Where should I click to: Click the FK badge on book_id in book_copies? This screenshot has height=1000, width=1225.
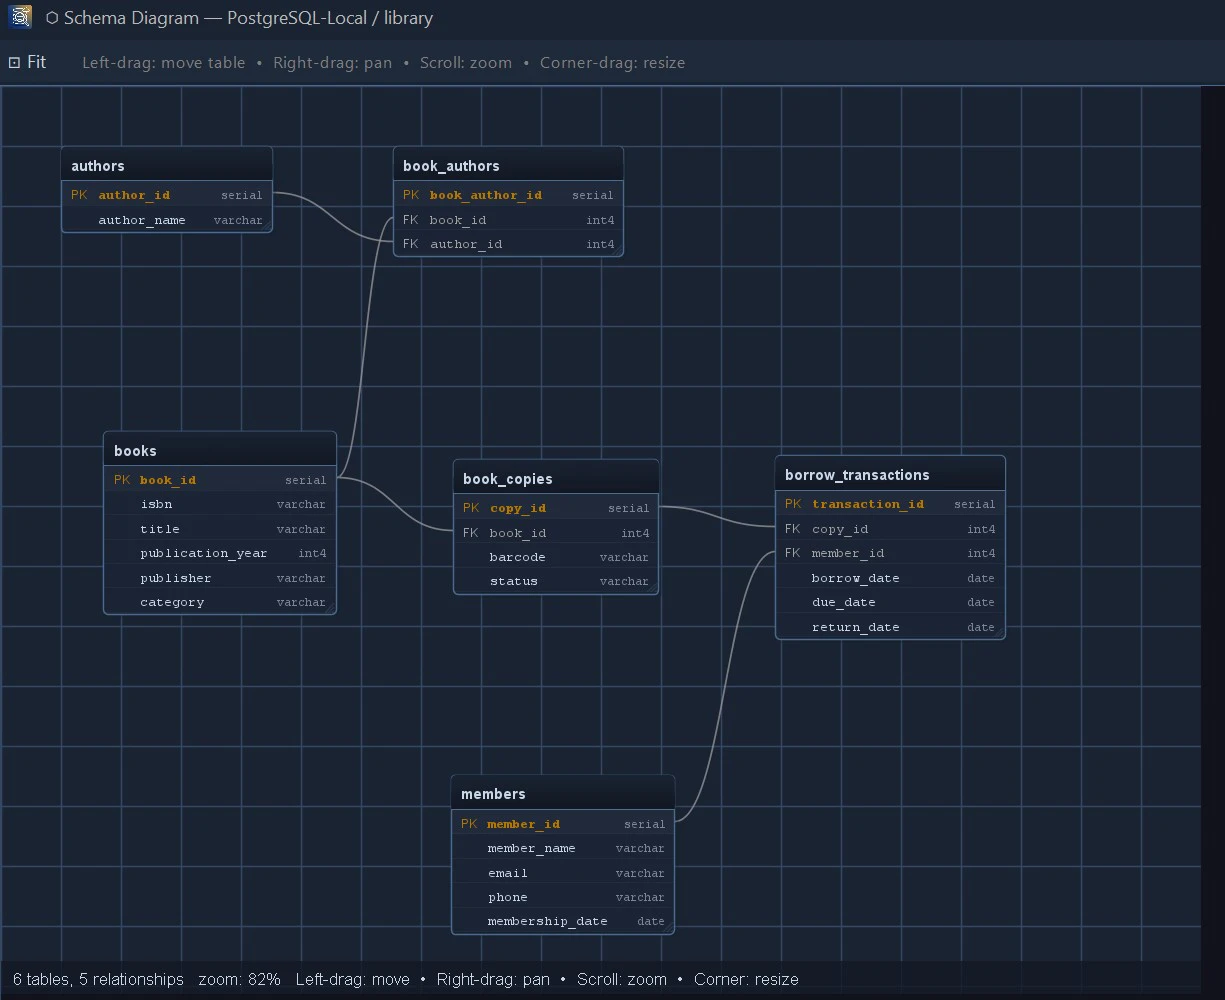point(470,533)
